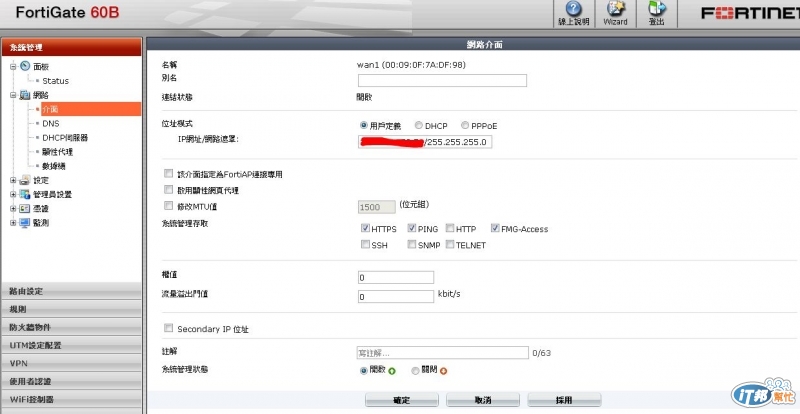Screen dimensions: 800x414
Task: Launch the Wizard icon
Action: pyautogui.click(x=615, y=9)
